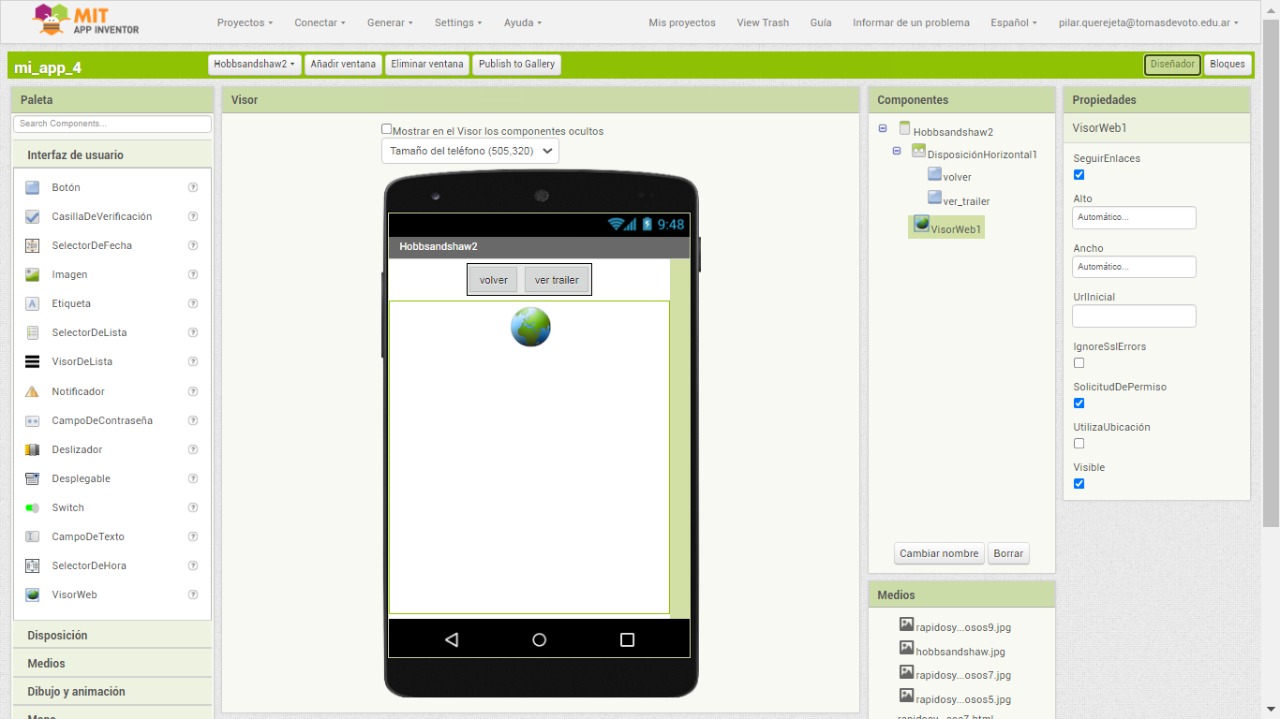Select the Deslizador palette icon
The height and width of the screenshot is (719, 1280).
(x=32, y=449)
